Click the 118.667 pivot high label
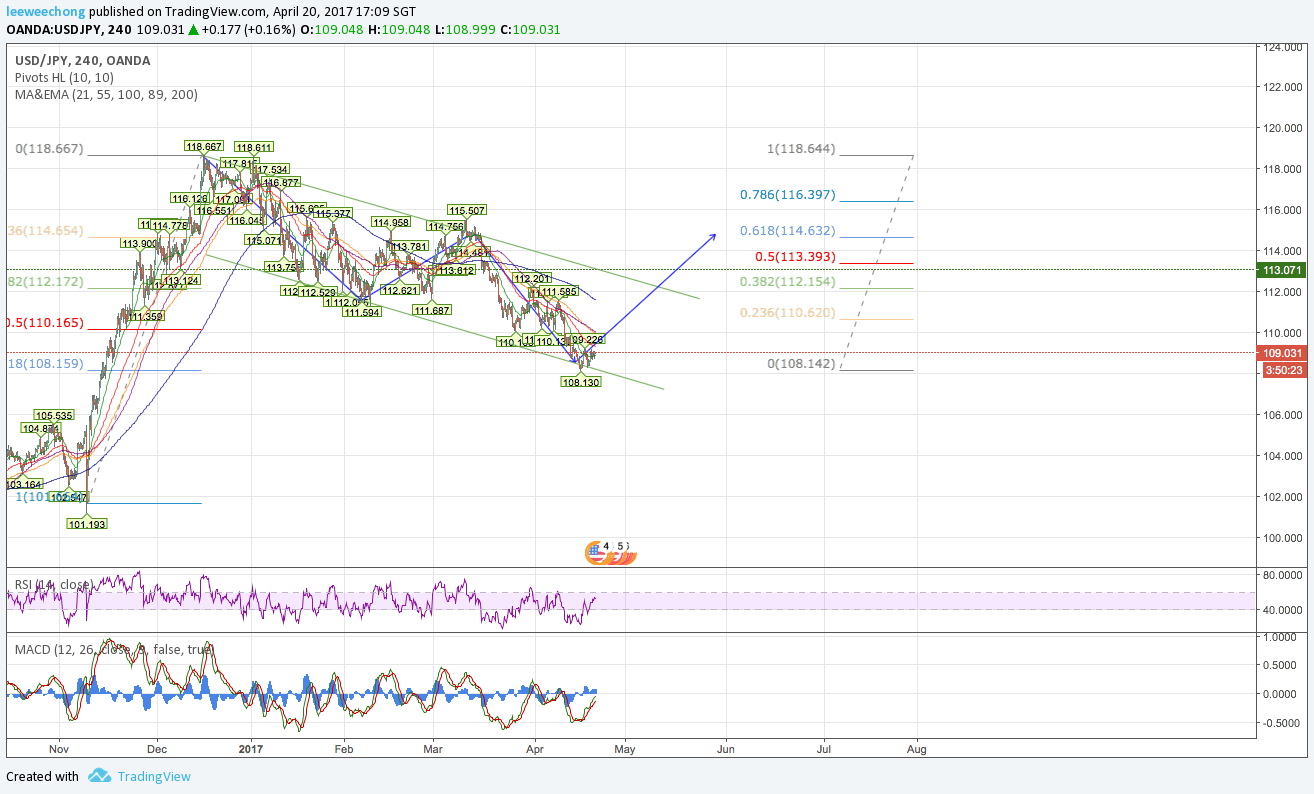Screen dimensions: 1314x794 click(204, 146)
